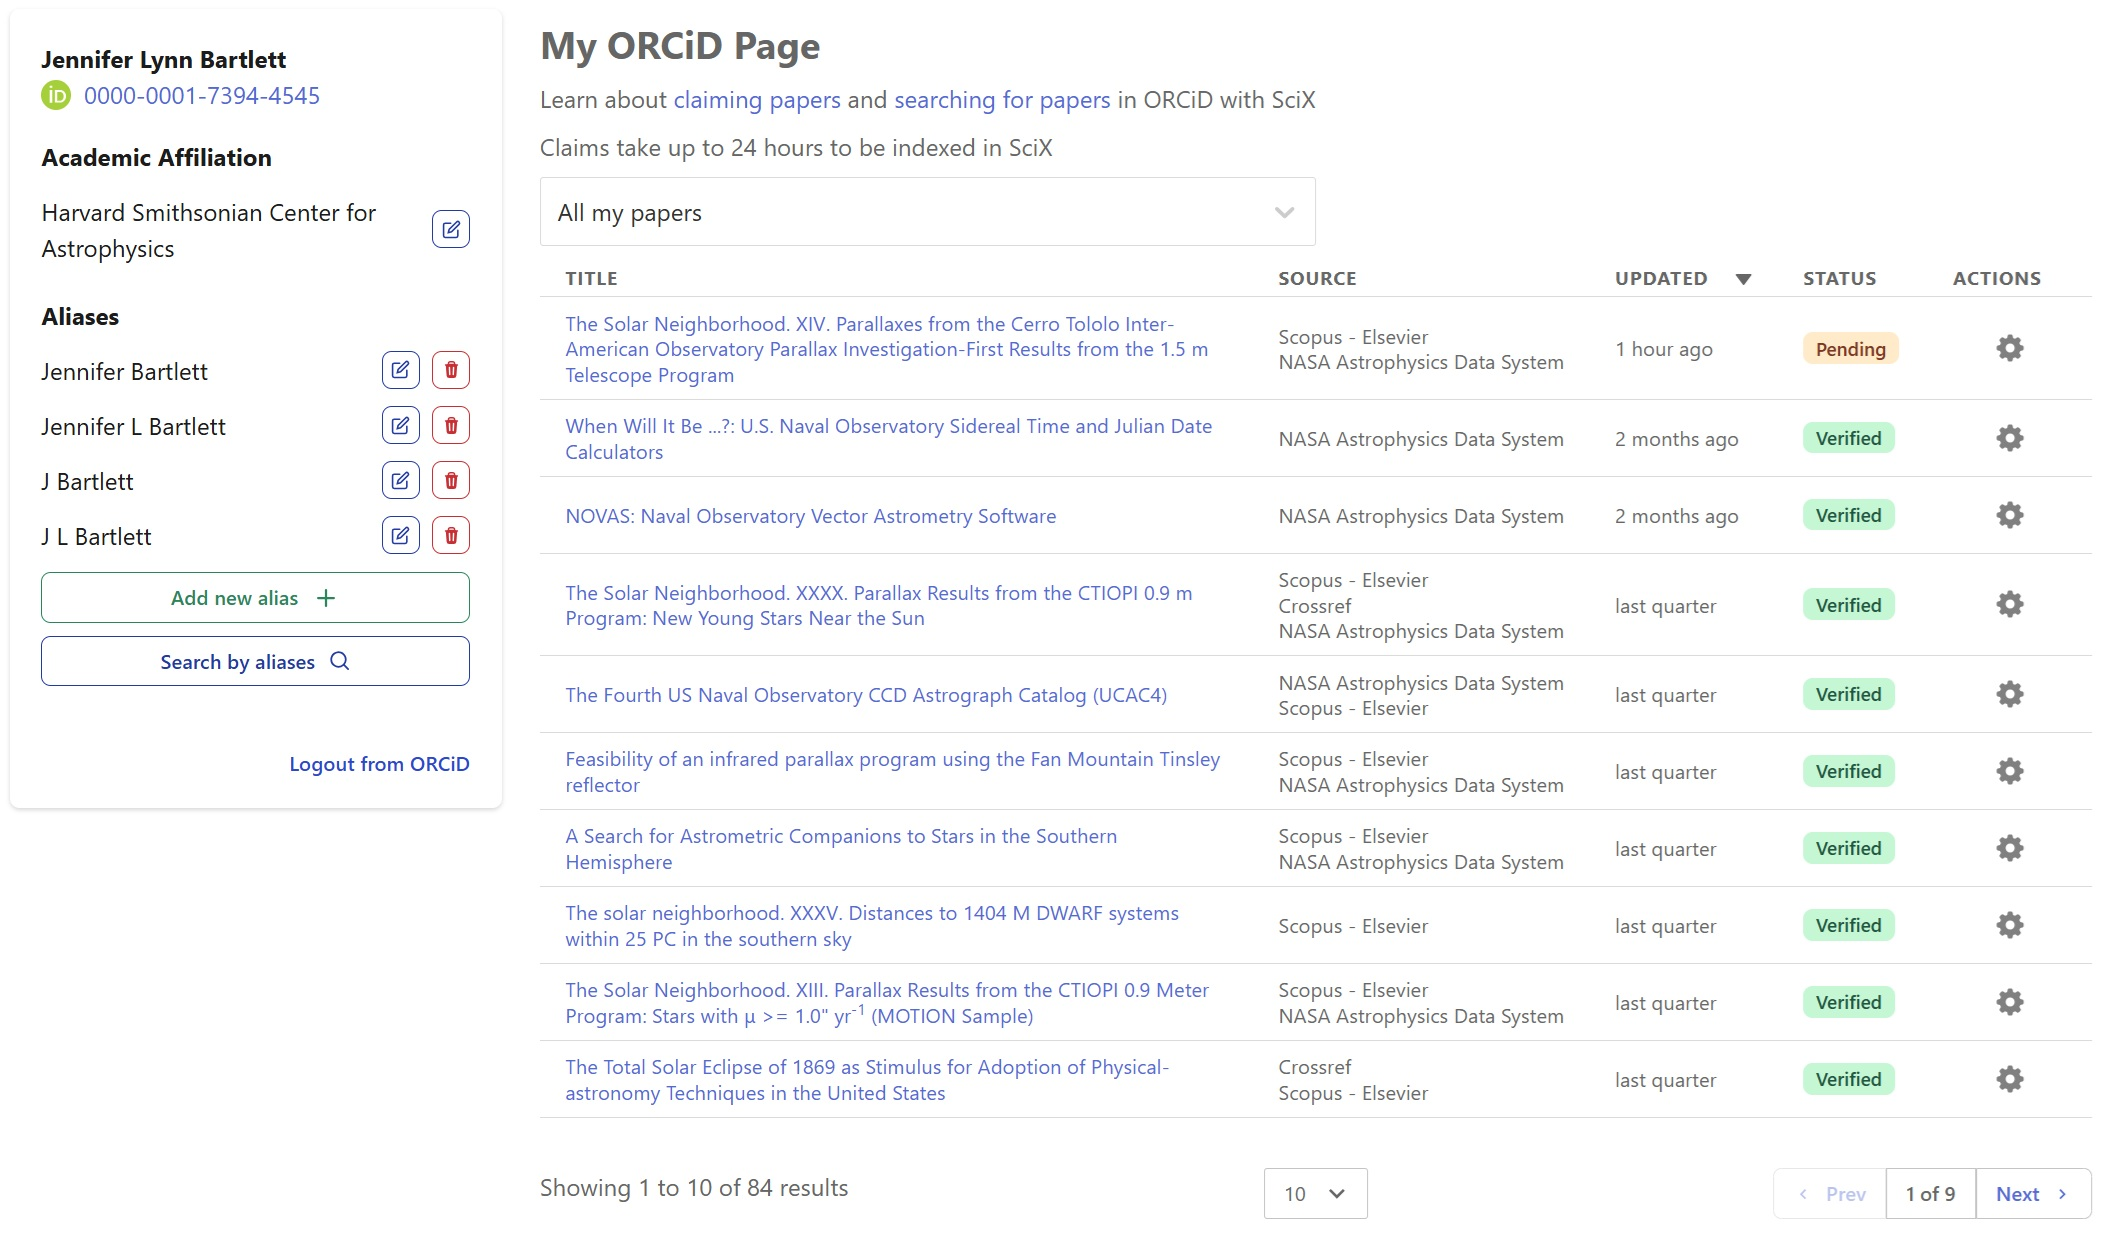Click the 1 hour ago updated cell
The height and width of the screenshot is (1242, 2111).
point(1663,349)
